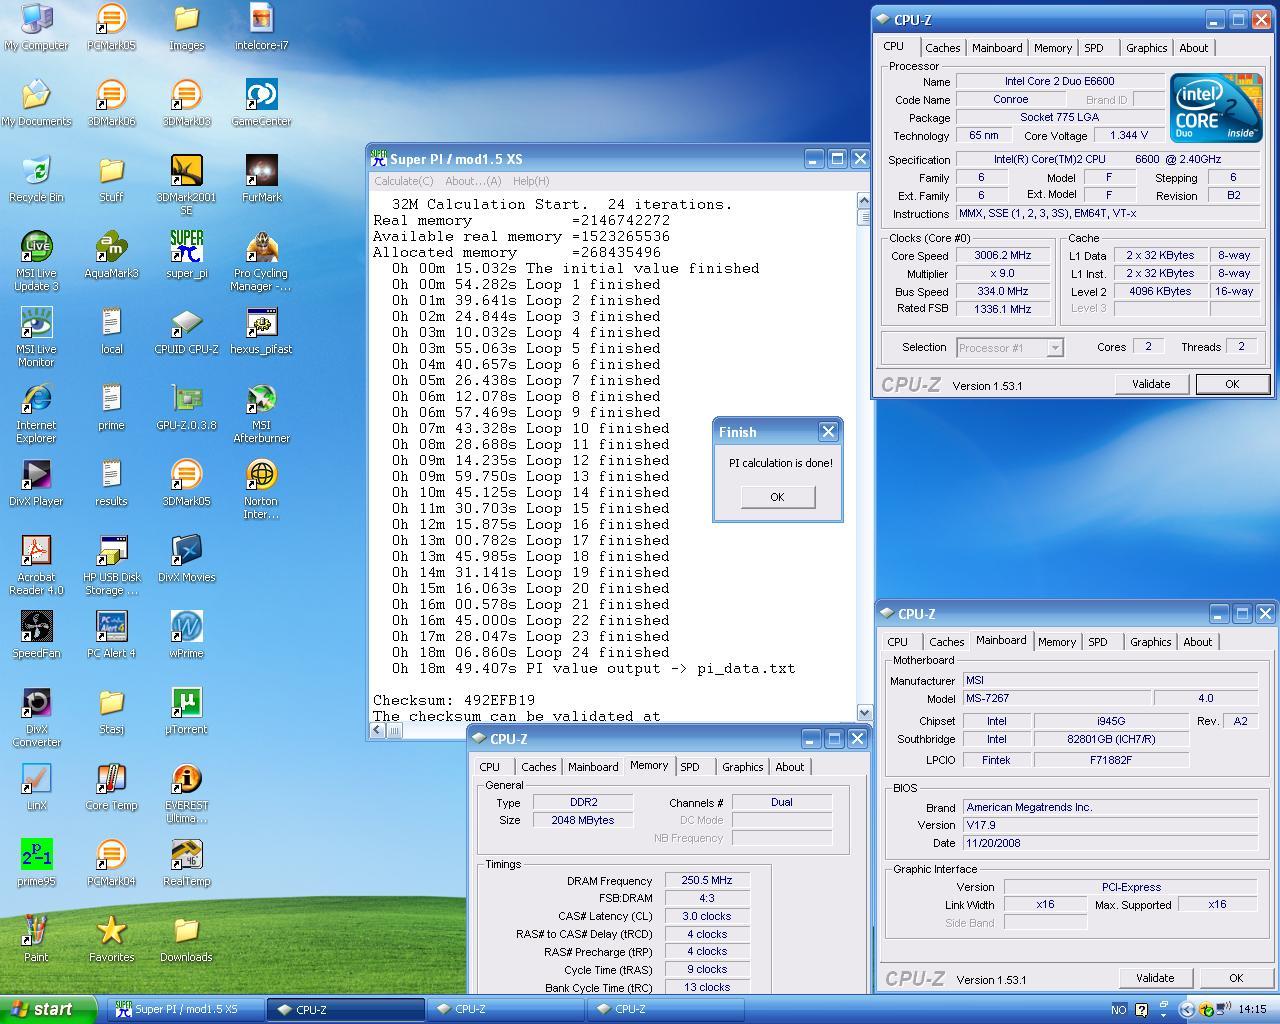The height and width of the screenshot is (1024, 1280).
Task: Open prime95 desktop icon
Action: point(36,863)
